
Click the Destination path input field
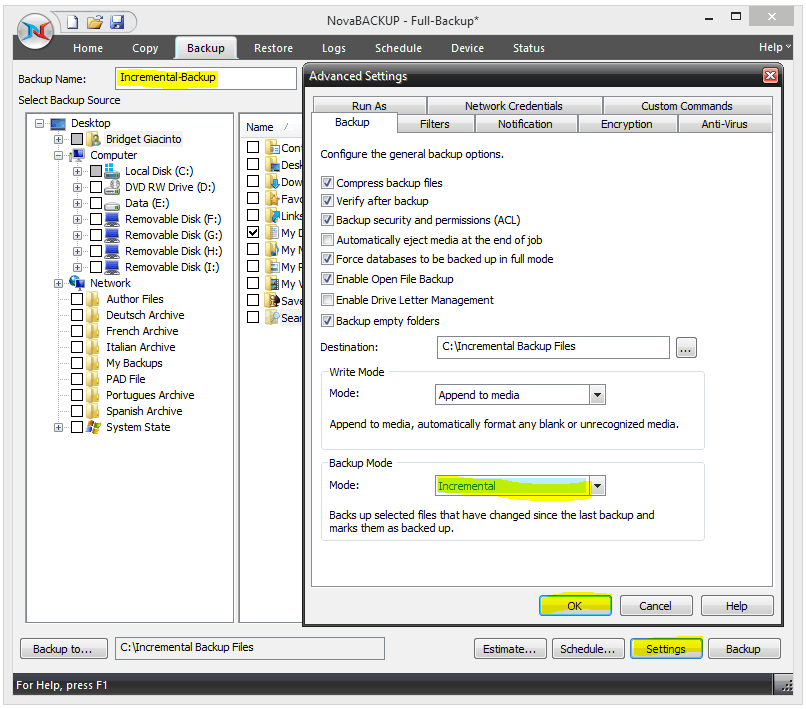(x=553, y=347)
